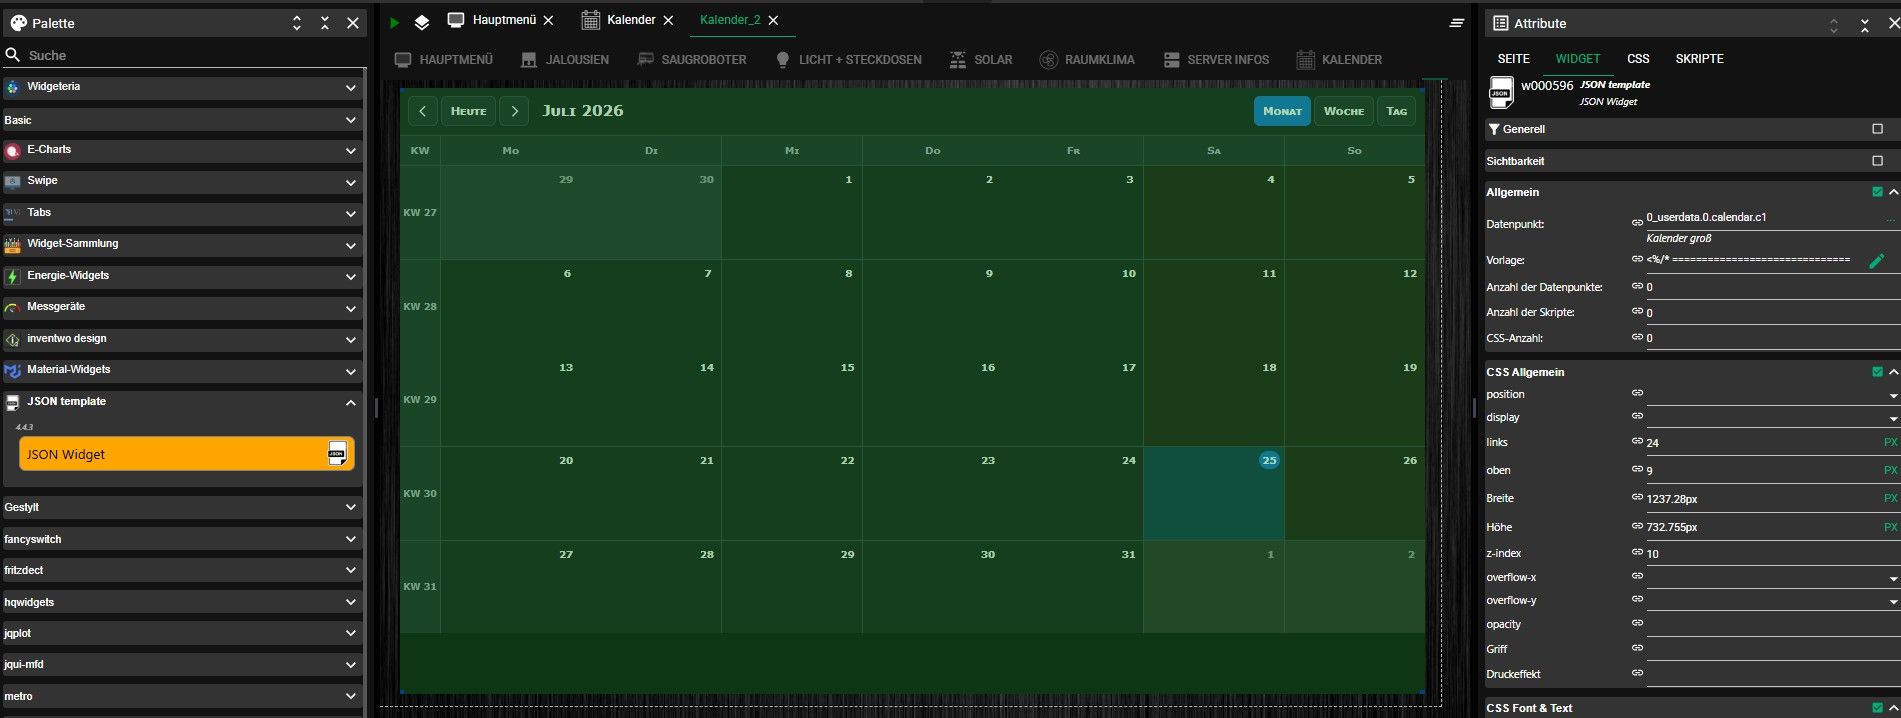Switch the calendar to Tag view
Screen dimensions: 1901x718
pyautogui.click(x=1397, y=111)
